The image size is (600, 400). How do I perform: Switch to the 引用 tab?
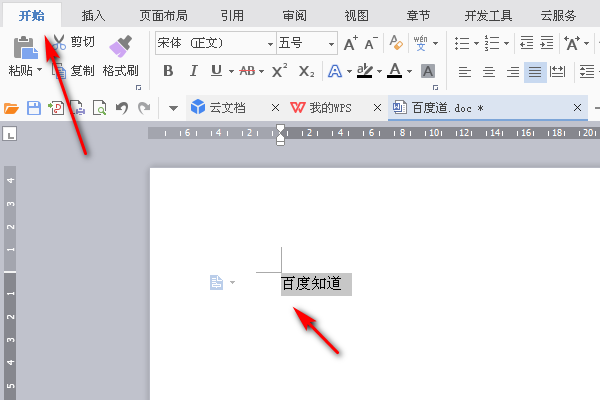[232, 16]
